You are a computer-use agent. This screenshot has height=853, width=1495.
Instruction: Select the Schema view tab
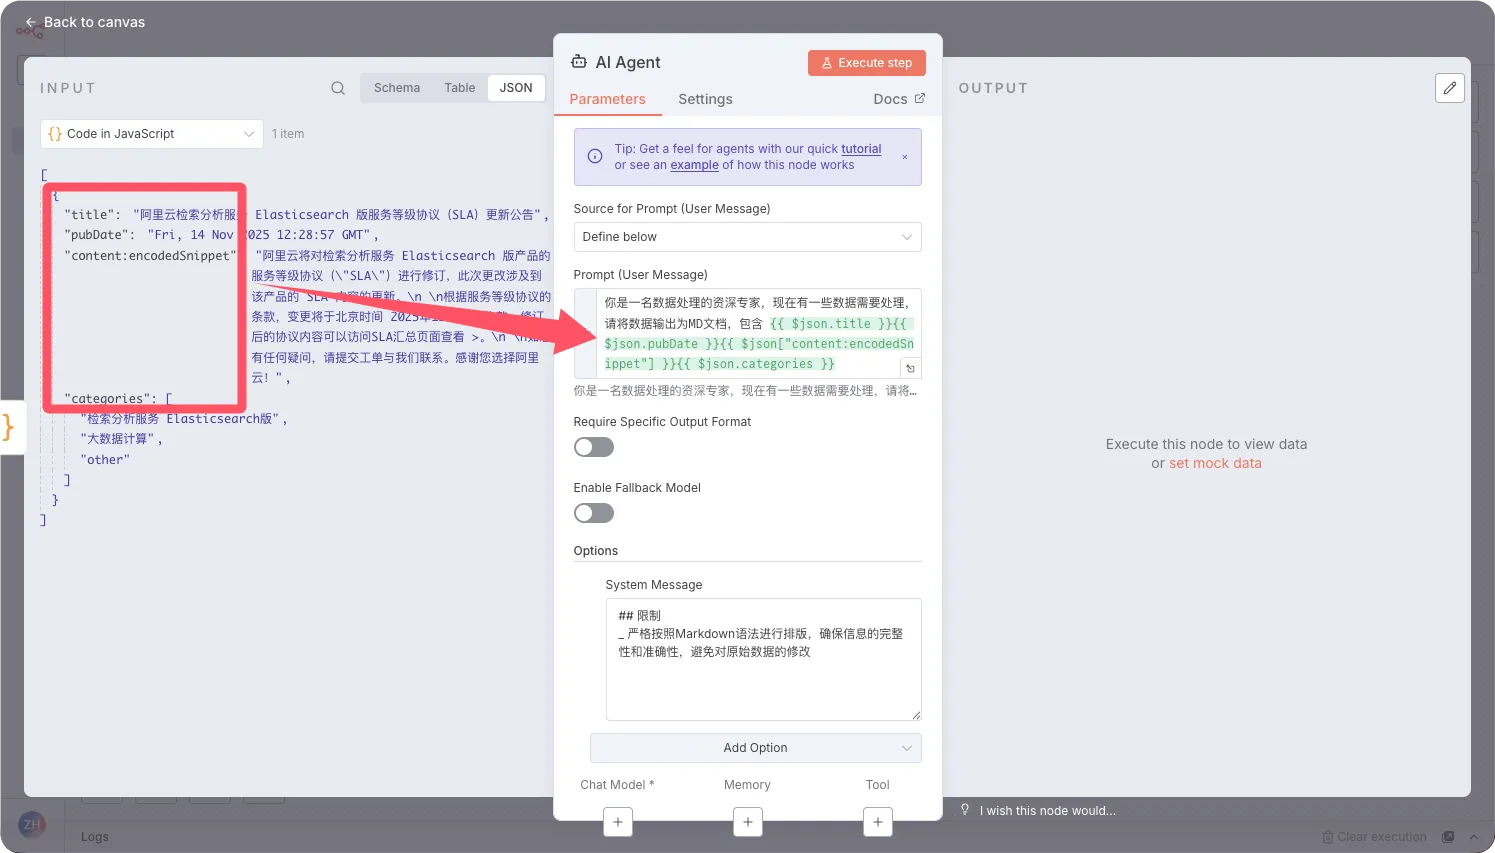point(397,88)
